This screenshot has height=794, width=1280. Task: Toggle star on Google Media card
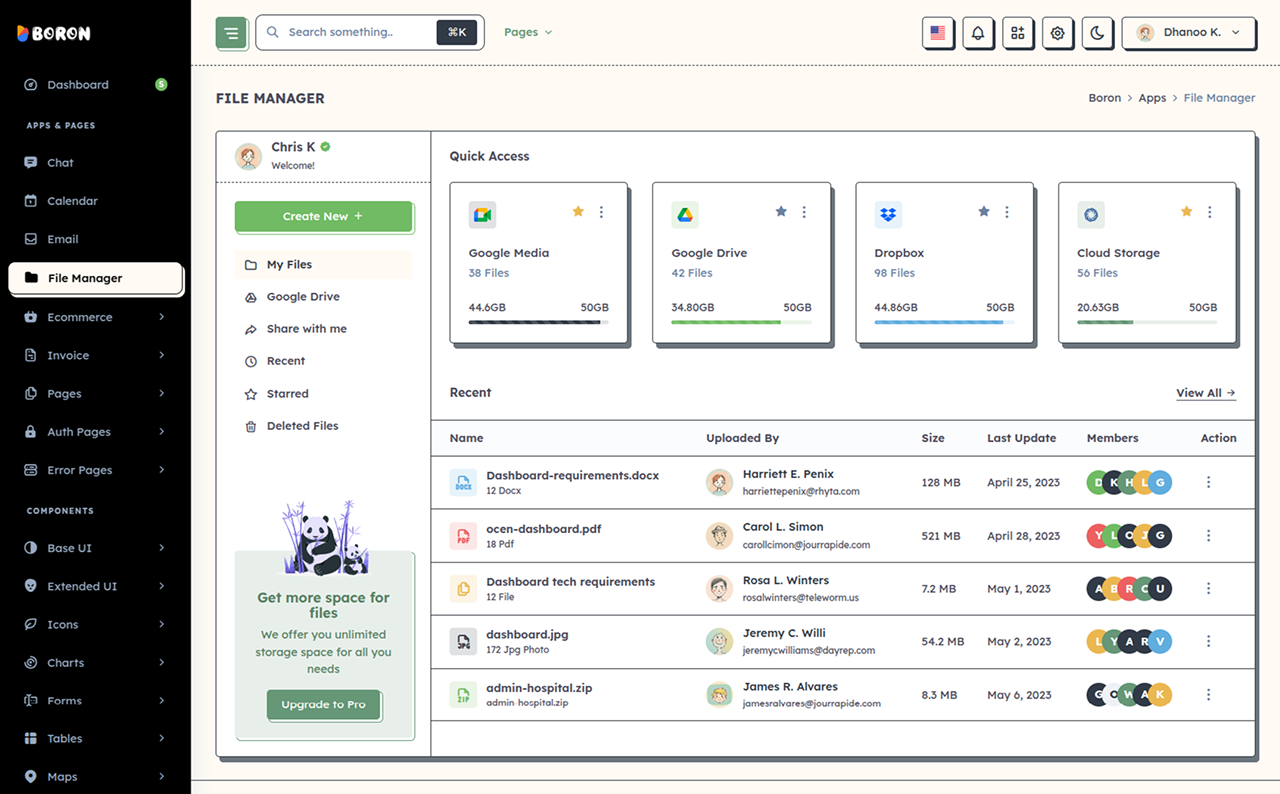(578, 211)
